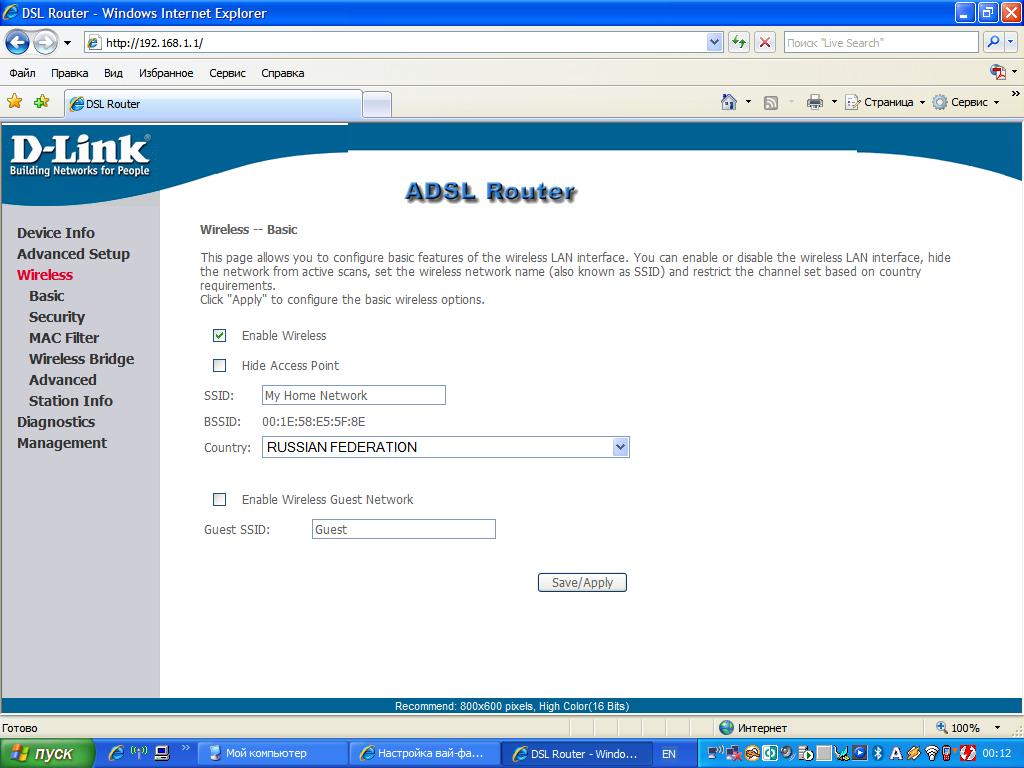The width and height of the screenshot is (1024, 768).
Task: Click the Add to Favorites star-plus icon
Action: pos(42,102)
